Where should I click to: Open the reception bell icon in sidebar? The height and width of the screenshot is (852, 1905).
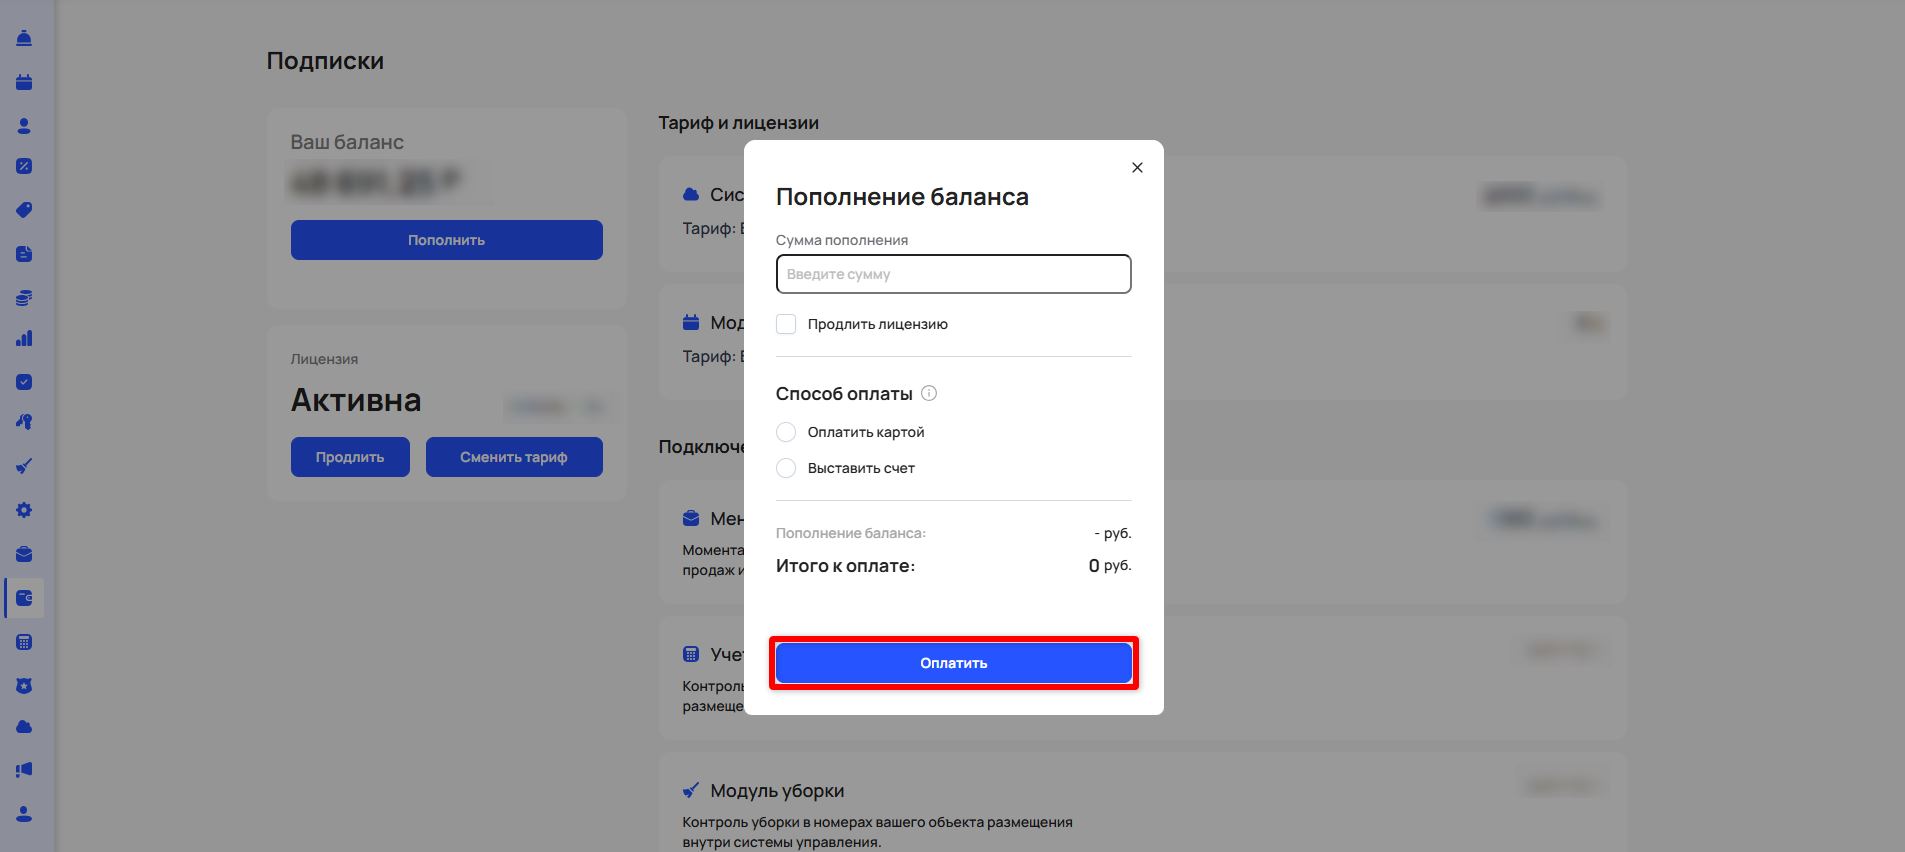click(x=24, y=38)
